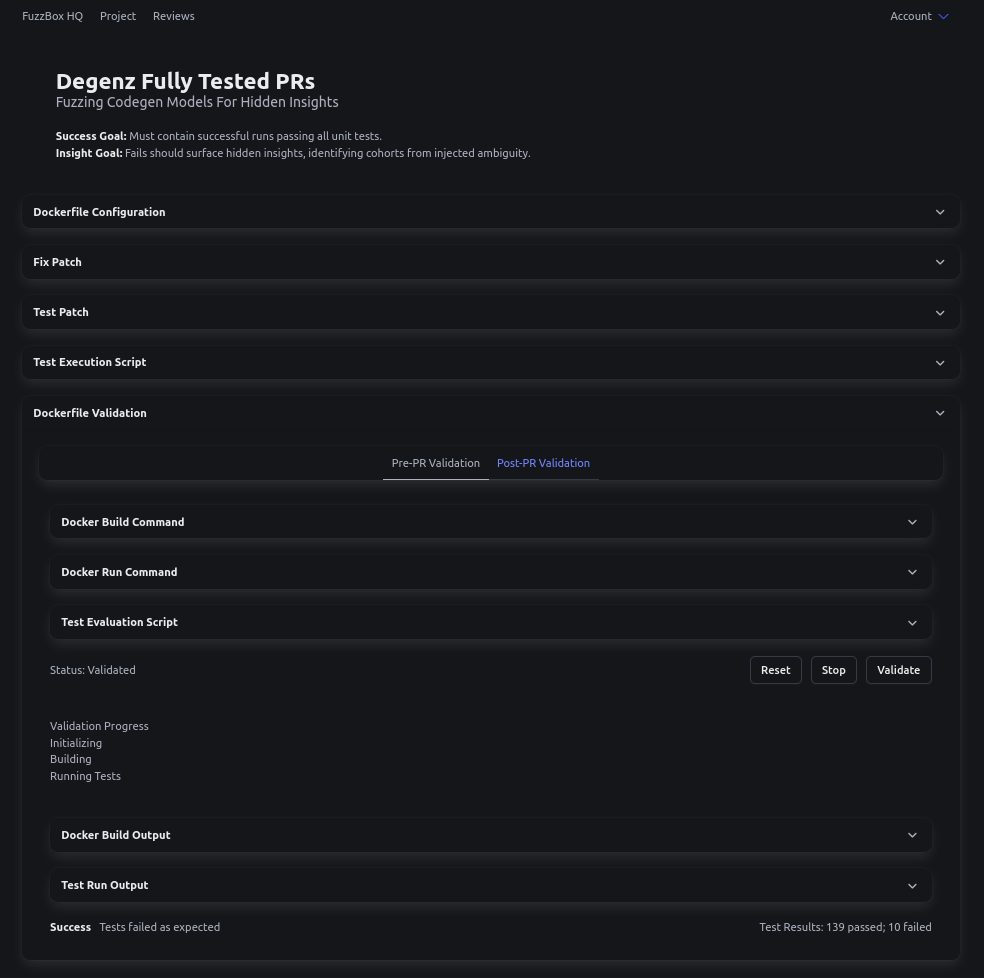Click the Test Results summary text
Image resolution: width=984 pixels, height=978 pixels.
pyautogui.click(x=845, y=927)
